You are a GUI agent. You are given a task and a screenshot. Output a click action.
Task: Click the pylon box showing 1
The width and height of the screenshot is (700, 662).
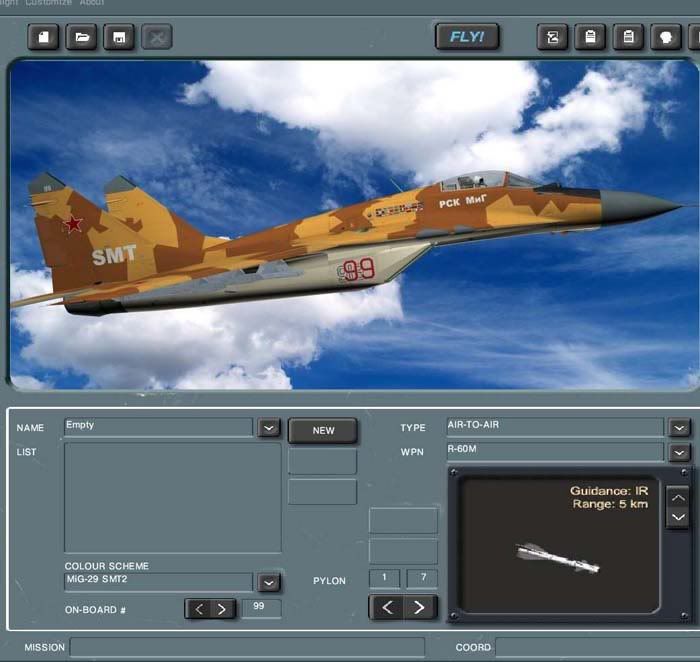pyautogui.click(x=384, y=579)
